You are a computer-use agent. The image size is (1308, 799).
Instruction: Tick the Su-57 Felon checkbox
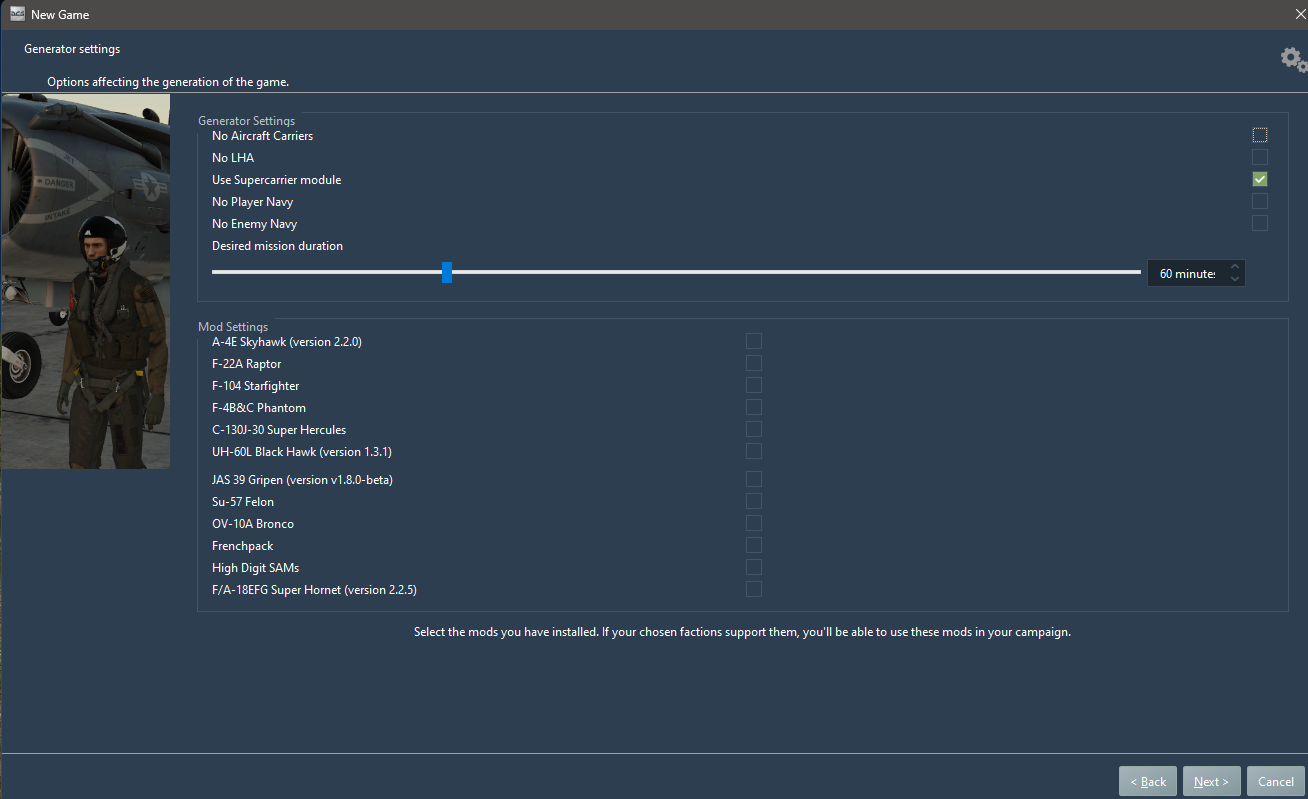coord(754,501)
